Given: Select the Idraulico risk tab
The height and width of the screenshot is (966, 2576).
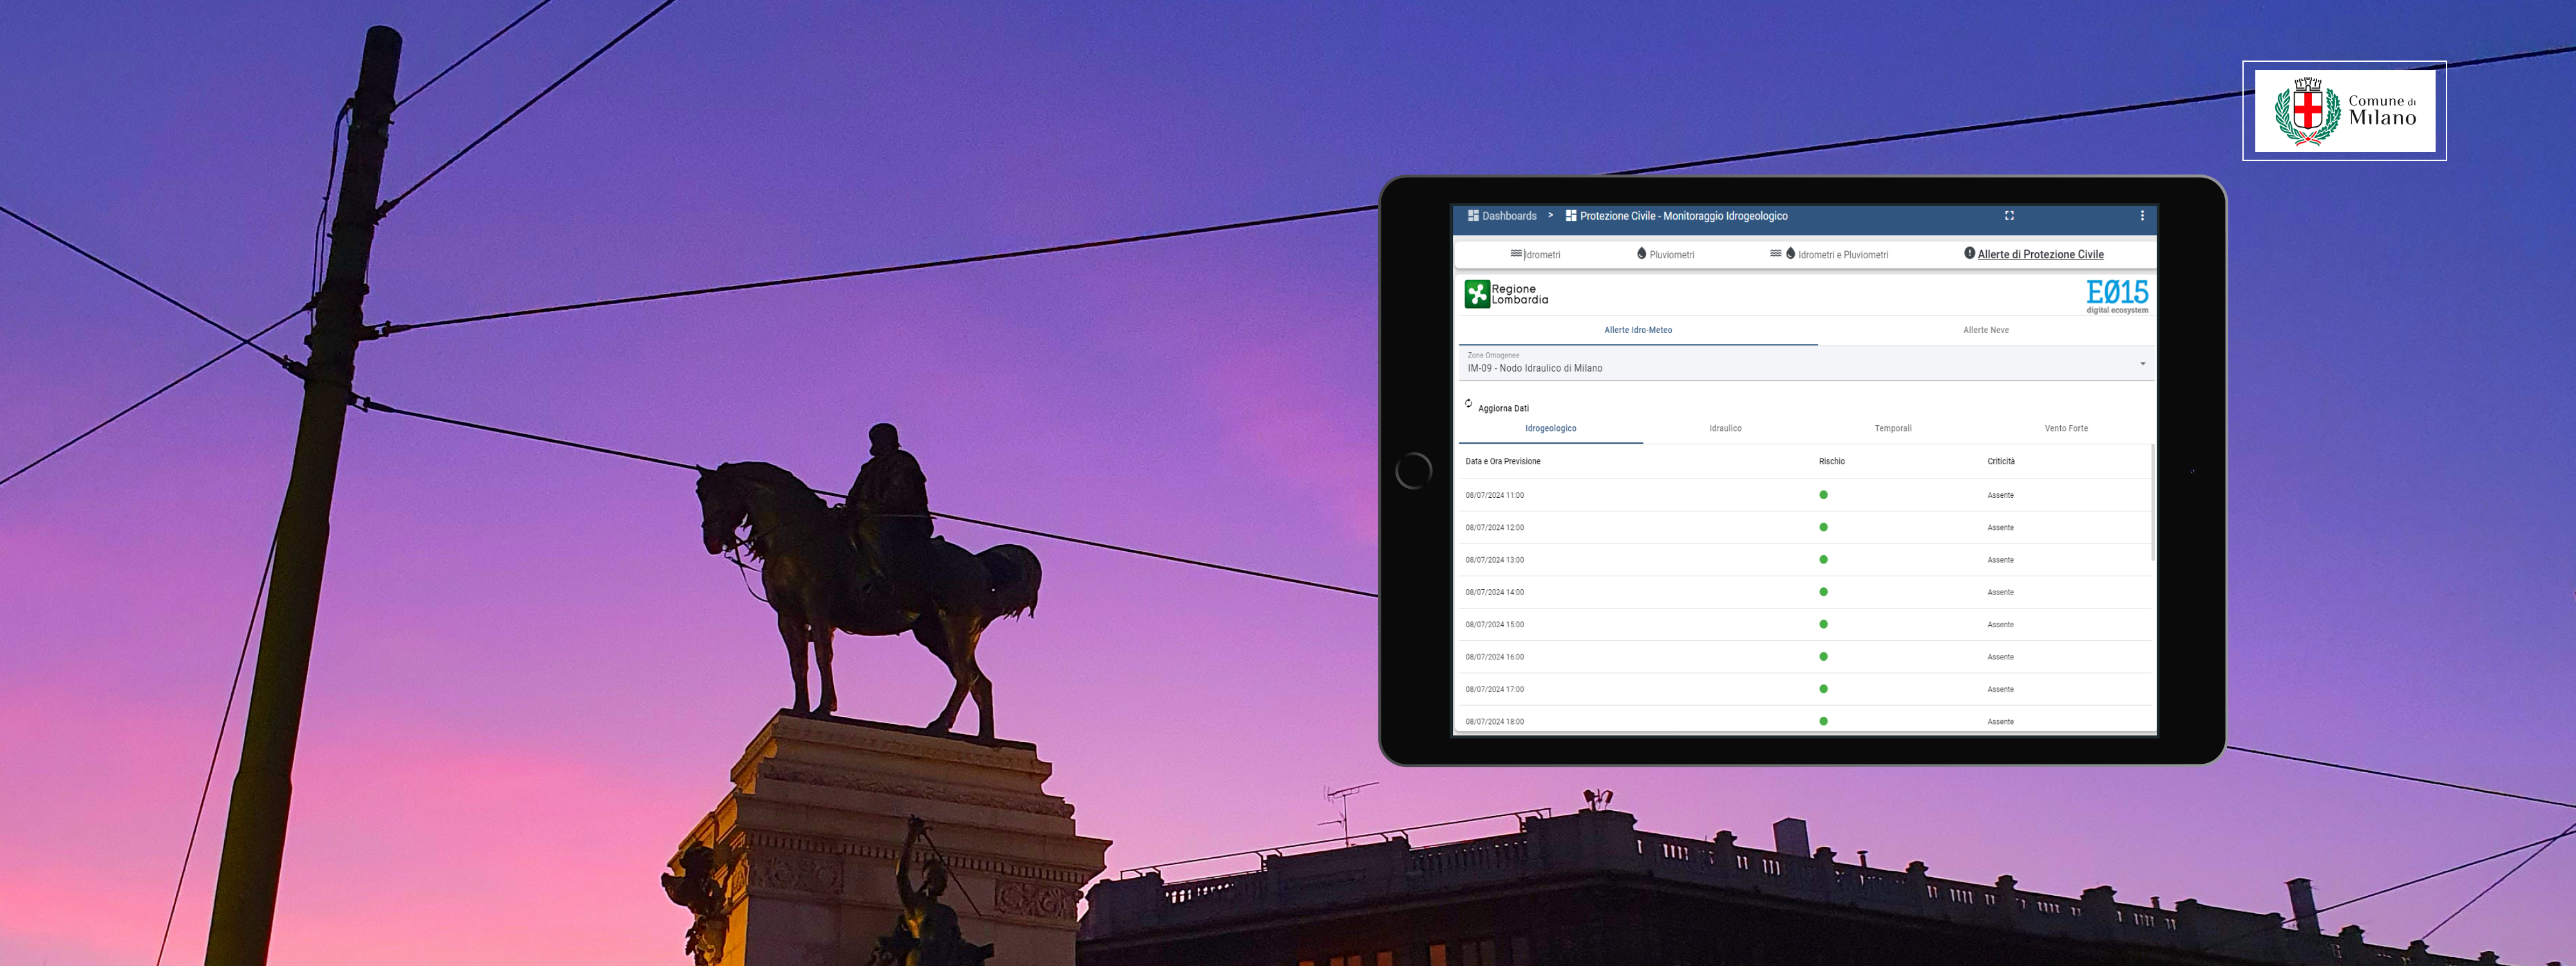Looking at the screenshot, I should tap(1725, 428).
